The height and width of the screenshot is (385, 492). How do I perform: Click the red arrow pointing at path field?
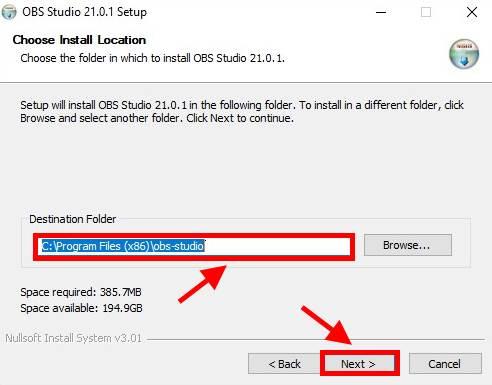pyautogui.click(x=202, y=284)
